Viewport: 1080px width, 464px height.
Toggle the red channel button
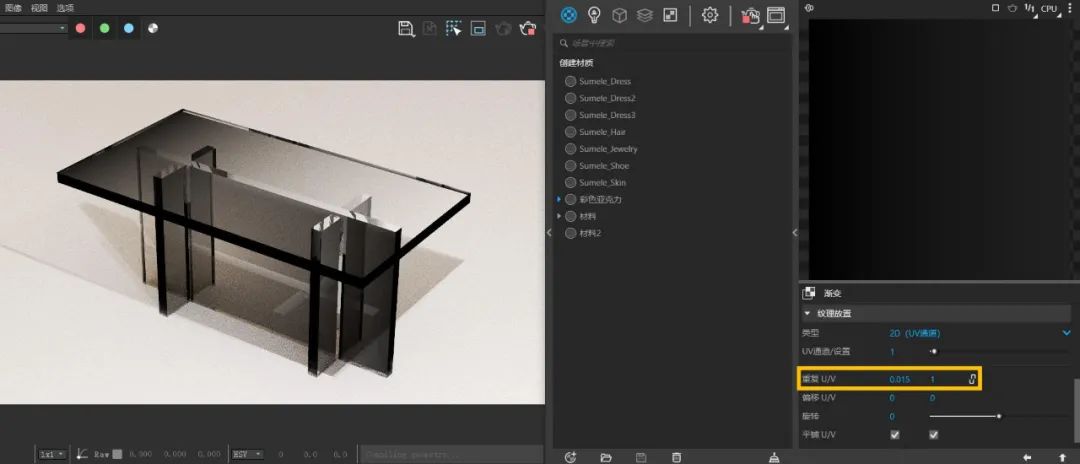tap(81, 28)
